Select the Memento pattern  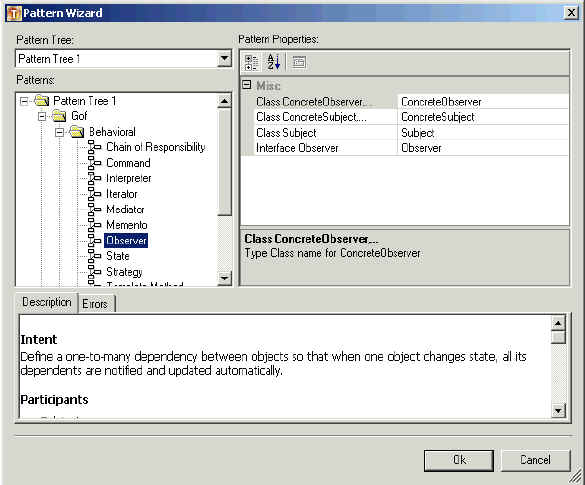coord(127,225)
